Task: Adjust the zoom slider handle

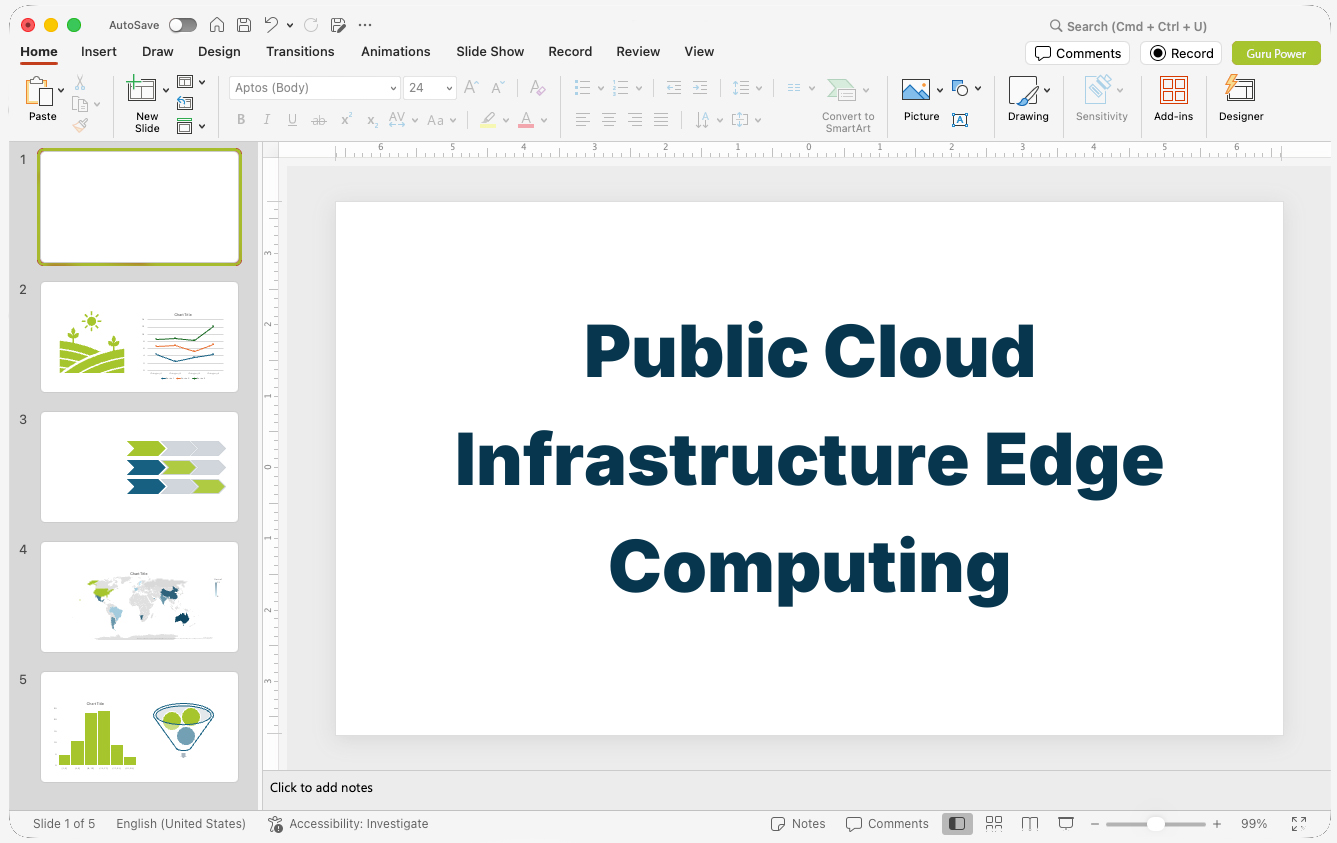Action: coord(1156,824)
